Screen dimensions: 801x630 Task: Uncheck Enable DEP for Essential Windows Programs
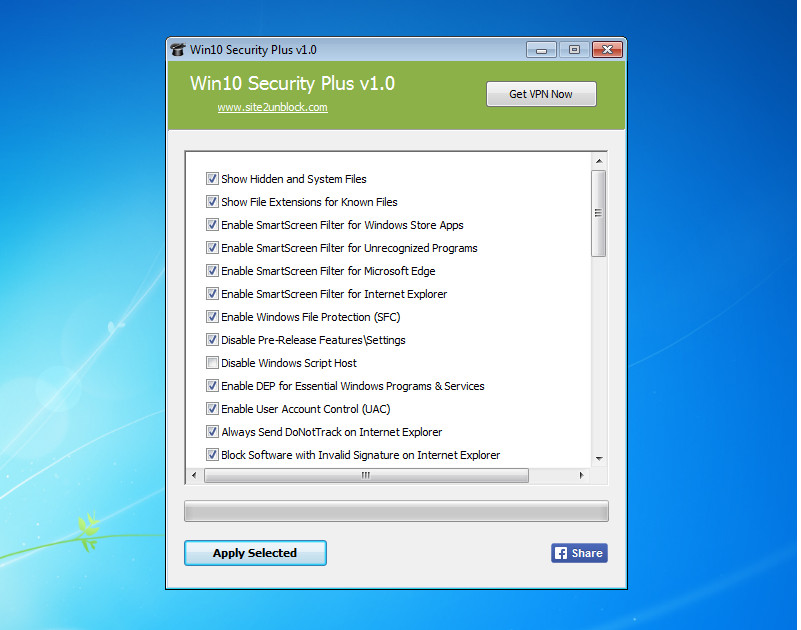tap(212, 385)
